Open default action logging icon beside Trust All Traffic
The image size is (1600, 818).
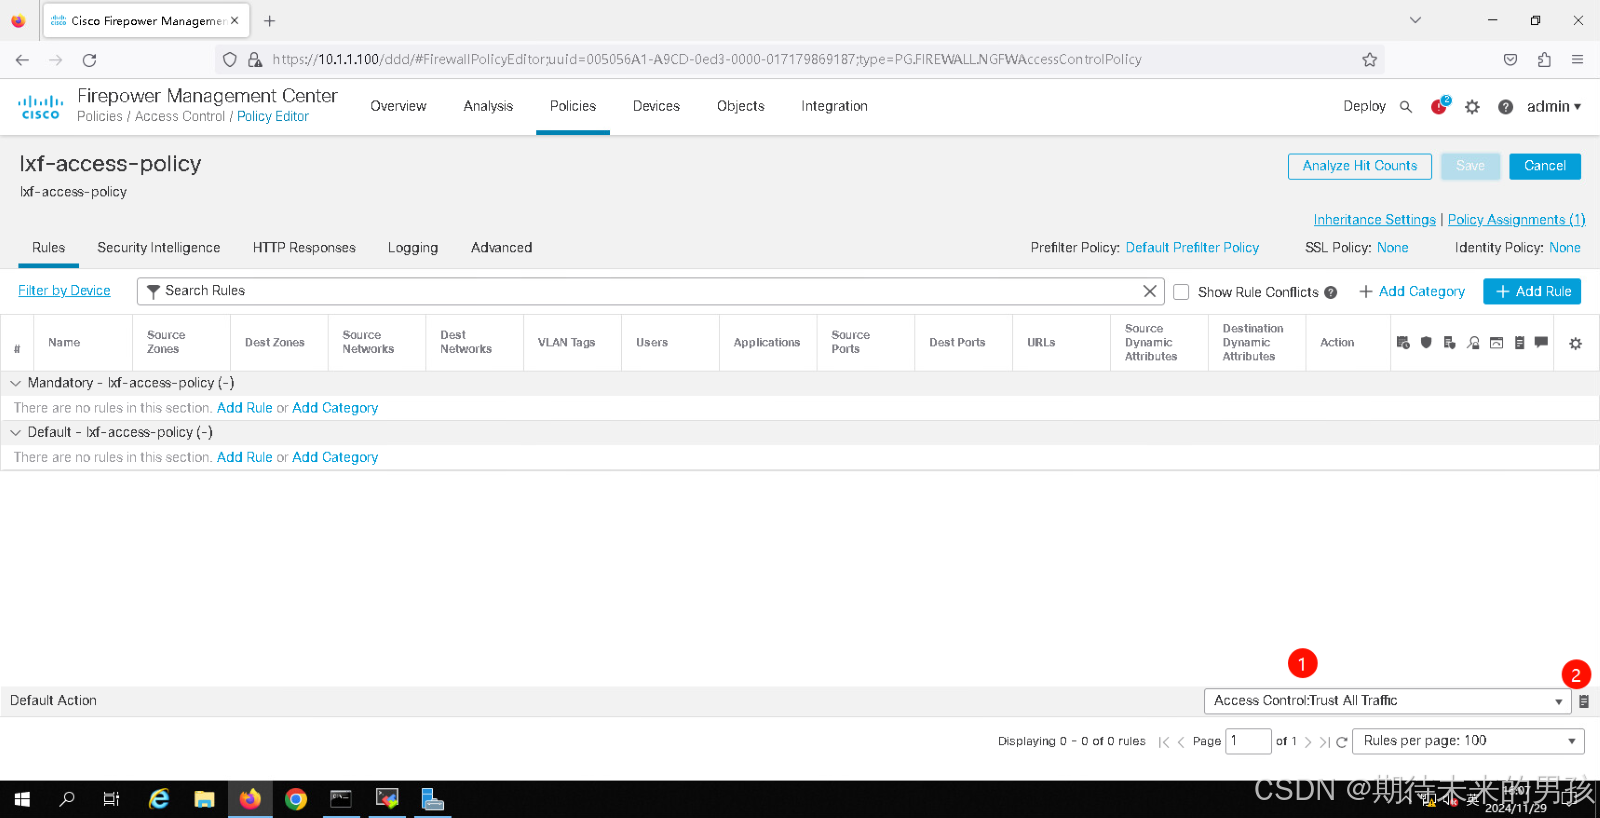[1583, 702]
